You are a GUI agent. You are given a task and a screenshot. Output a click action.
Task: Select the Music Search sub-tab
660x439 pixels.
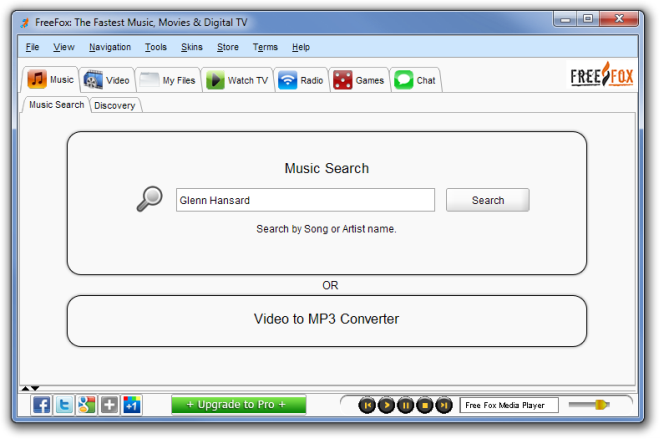click(56, 105)
